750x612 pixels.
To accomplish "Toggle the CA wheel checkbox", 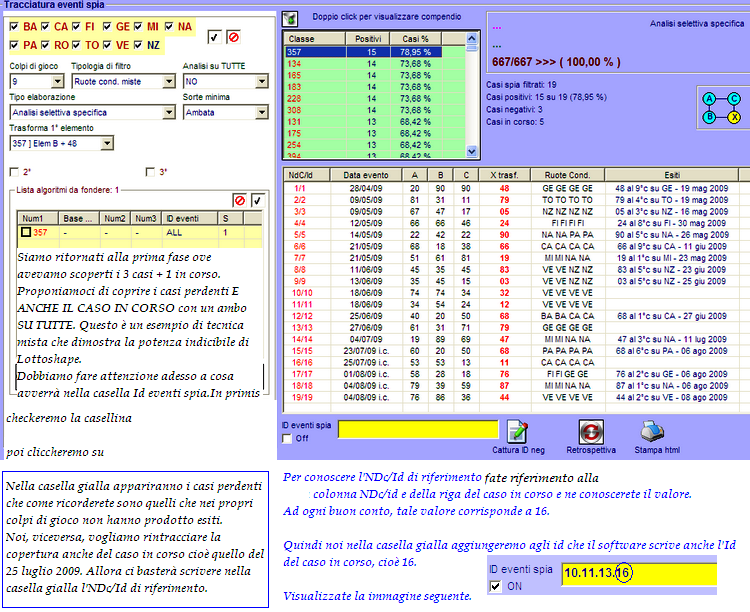I will [45, 26].
